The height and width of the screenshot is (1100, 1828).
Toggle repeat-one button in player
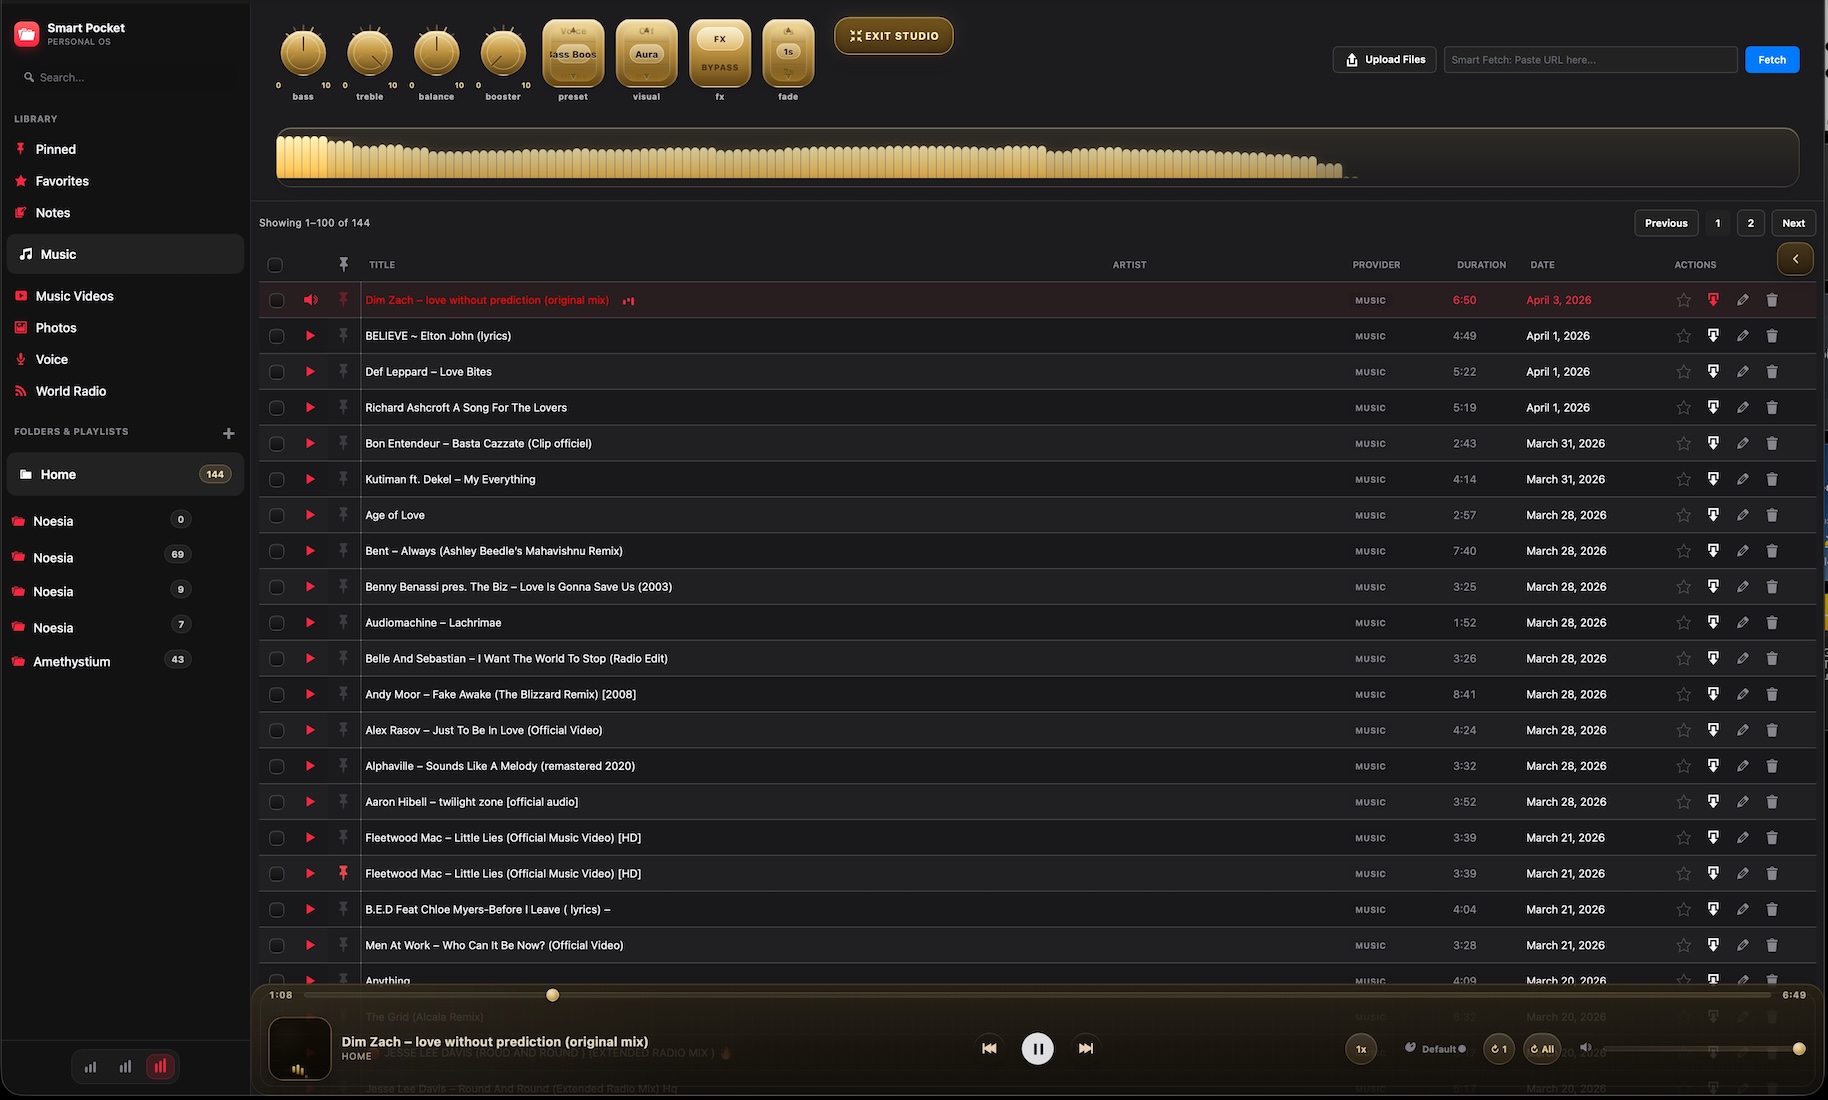pos(1498,1049)
